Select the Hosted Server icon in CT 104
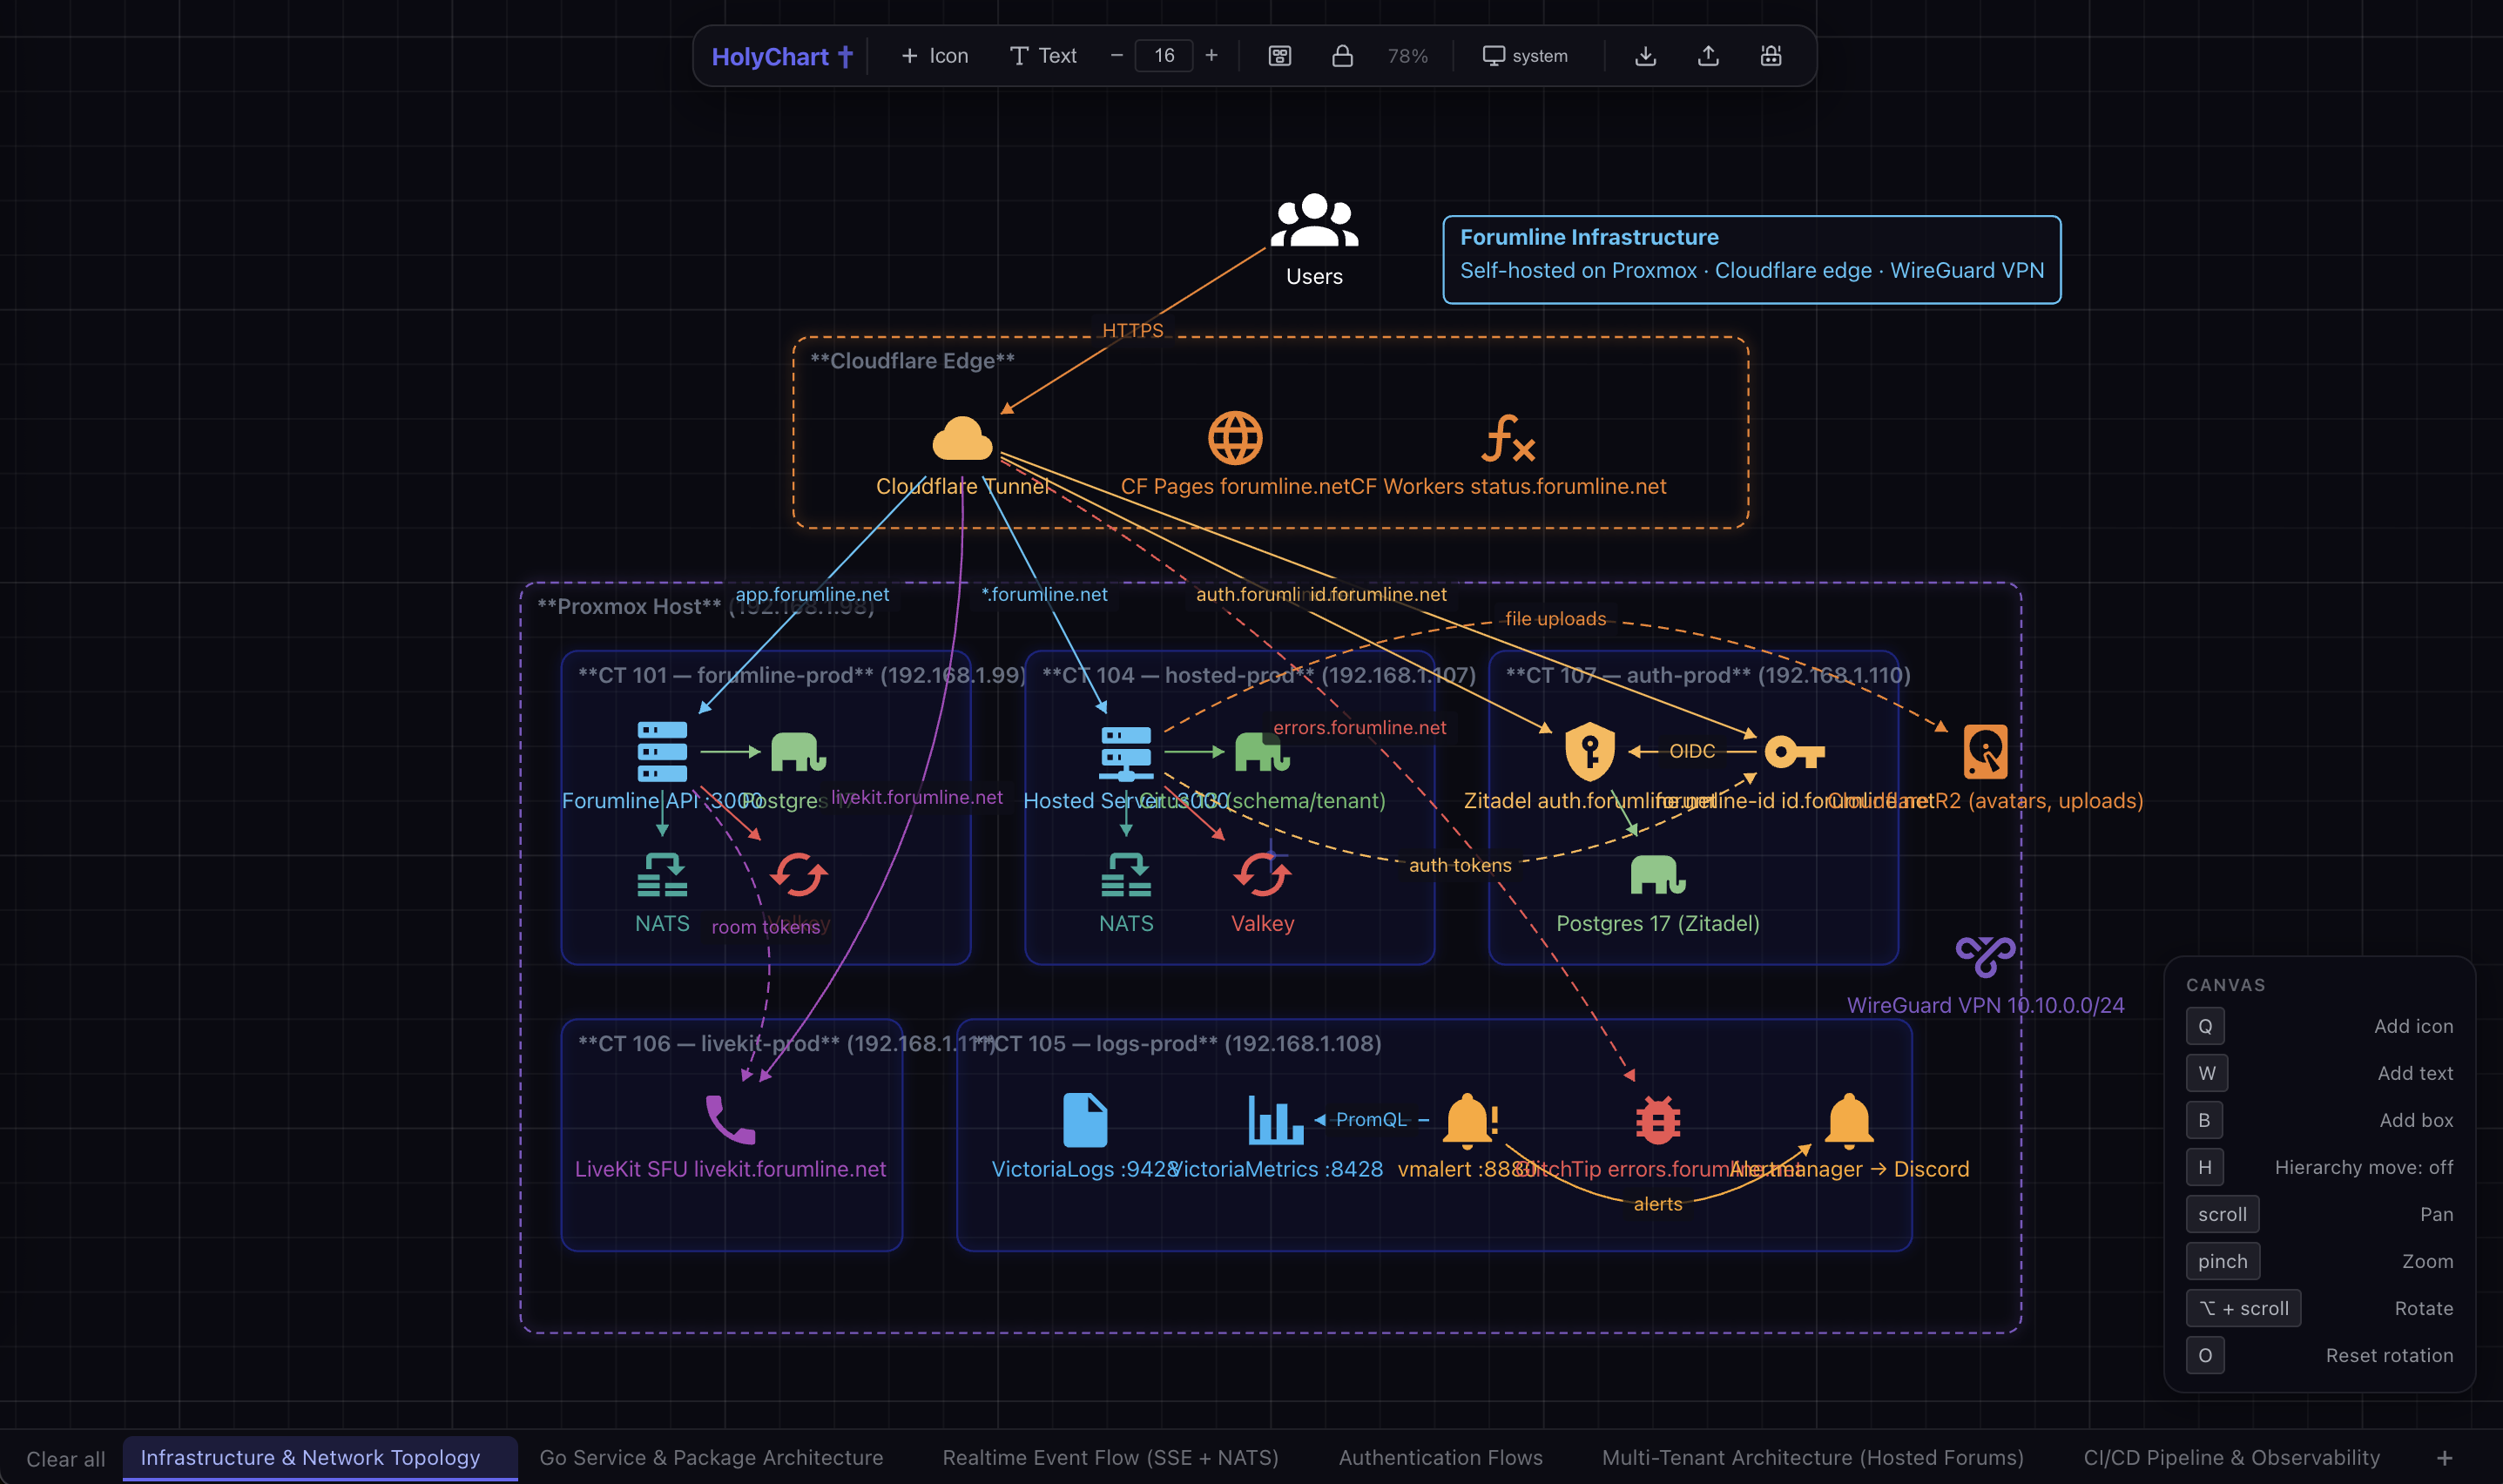 pyautogui.click(x=1126, y=753)
